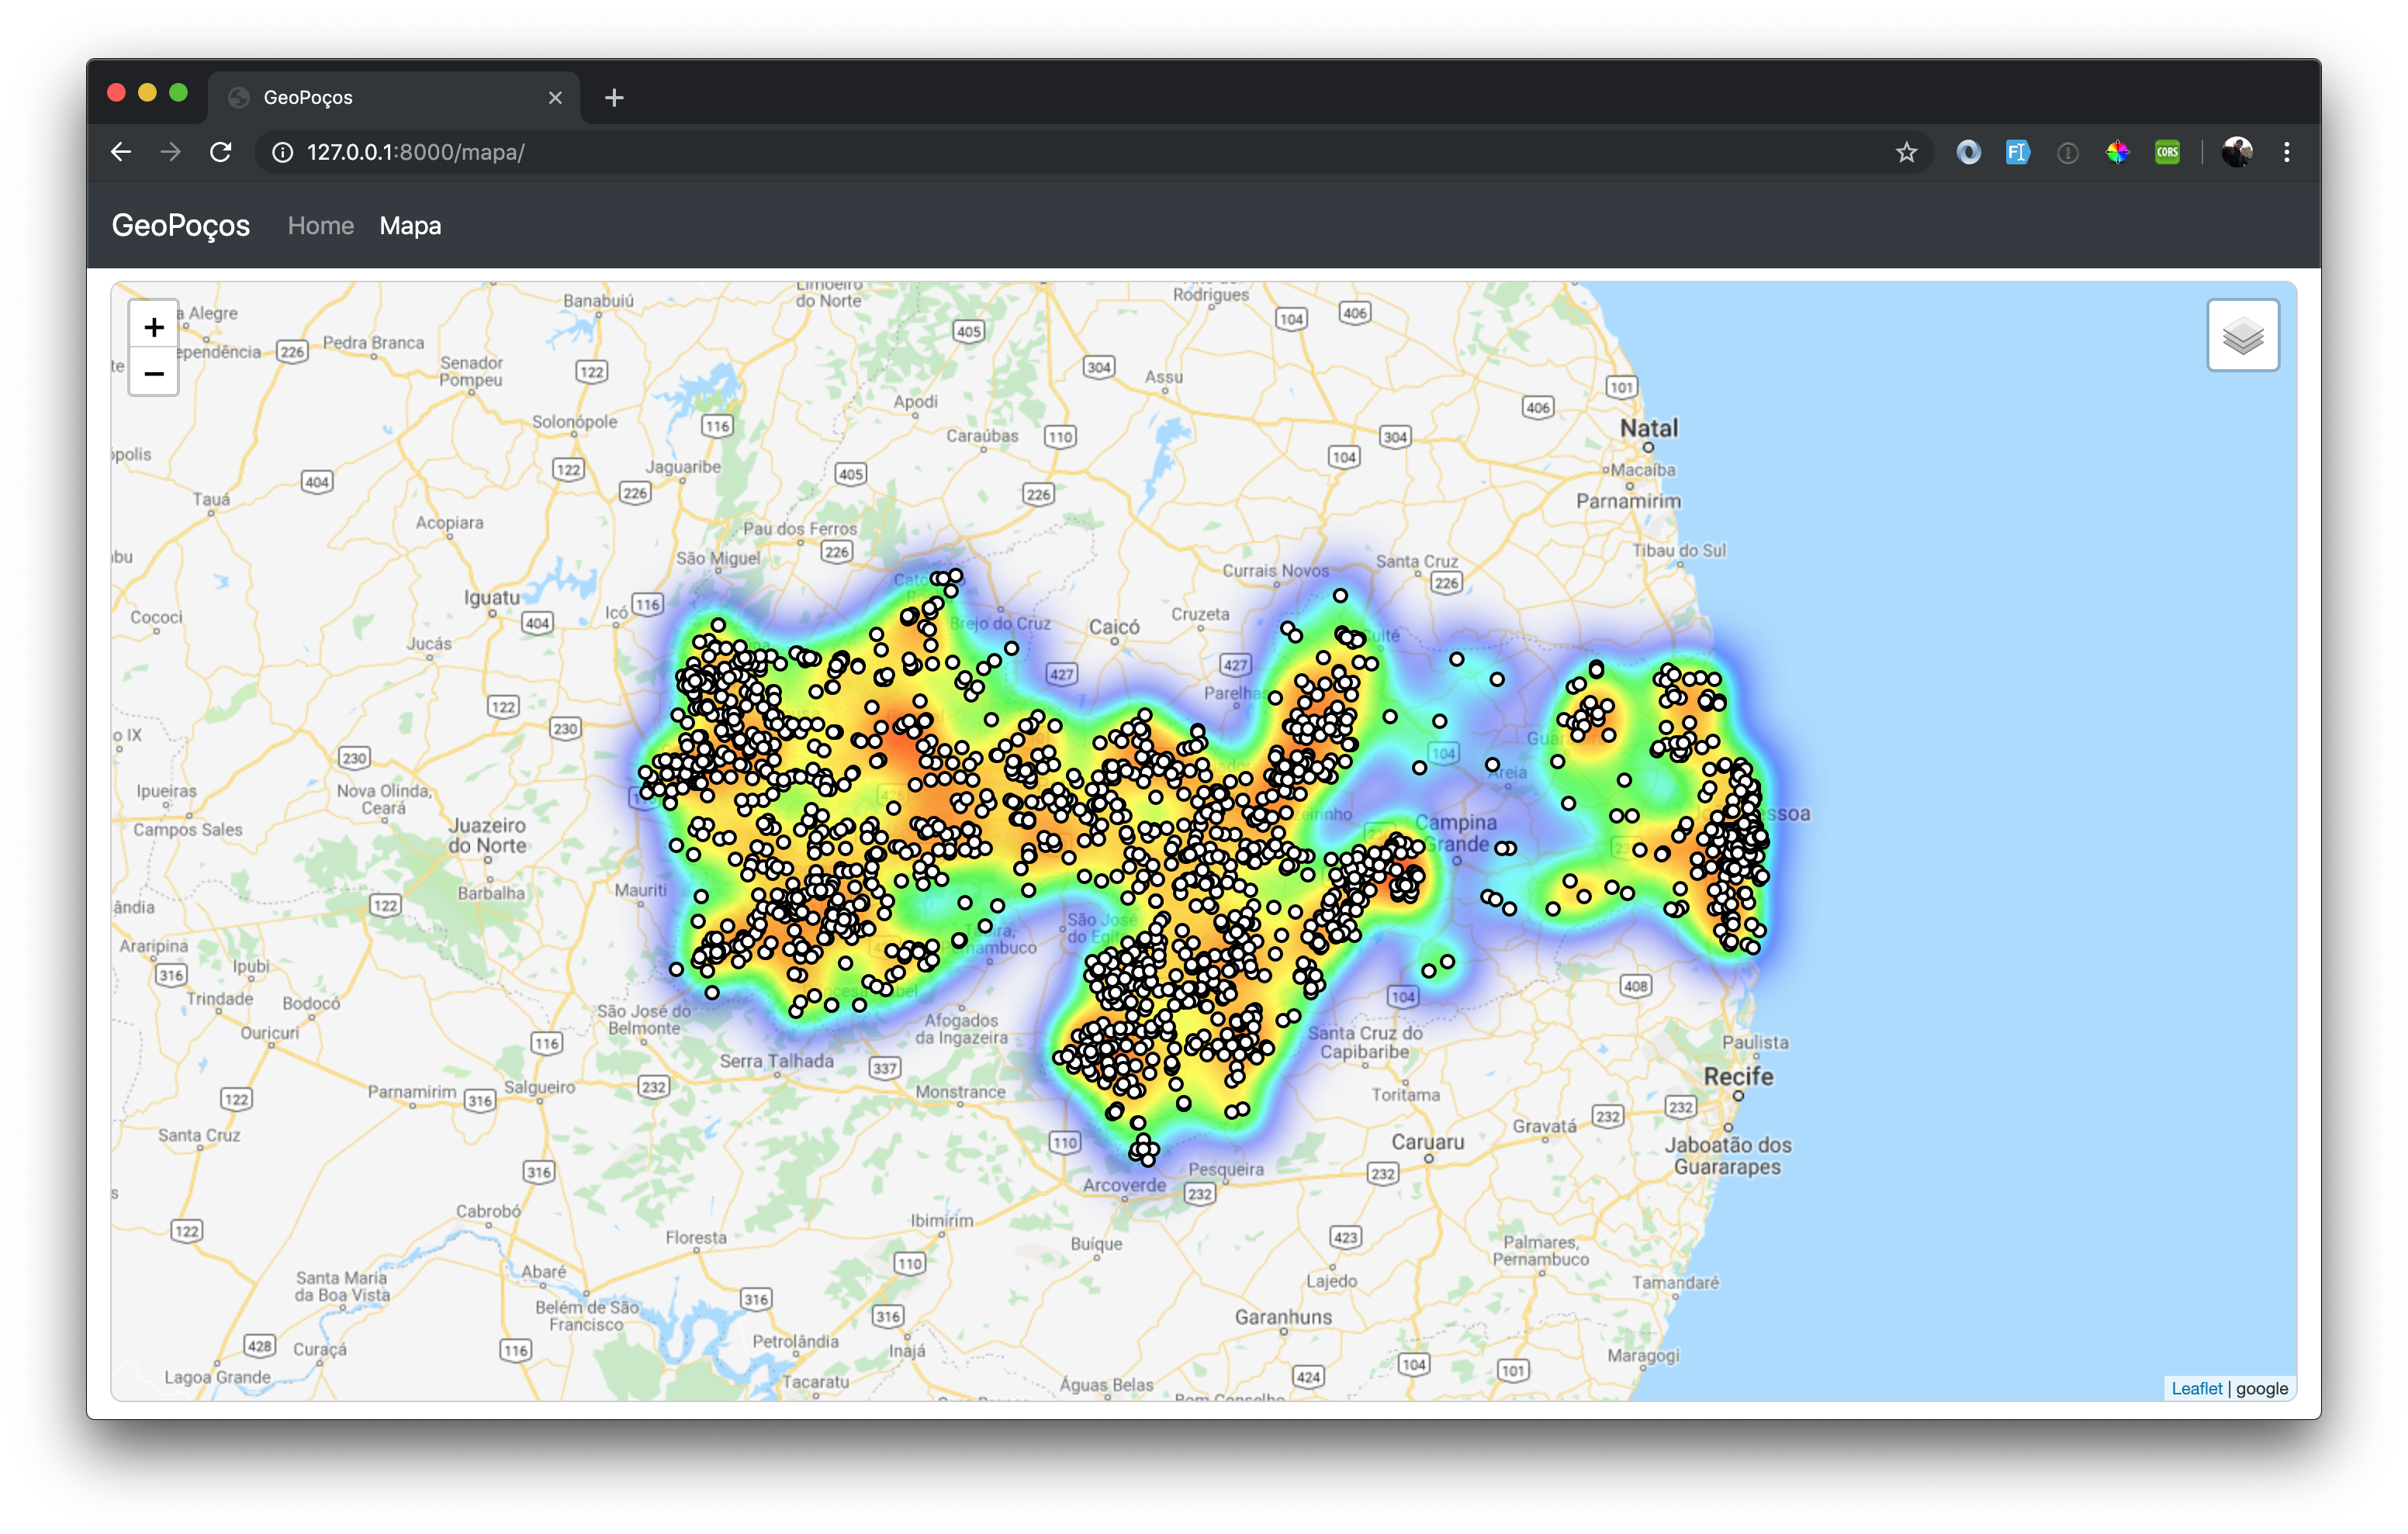2408x1534 pixels.
Task: Zoom in on the map
Action: 153,327
